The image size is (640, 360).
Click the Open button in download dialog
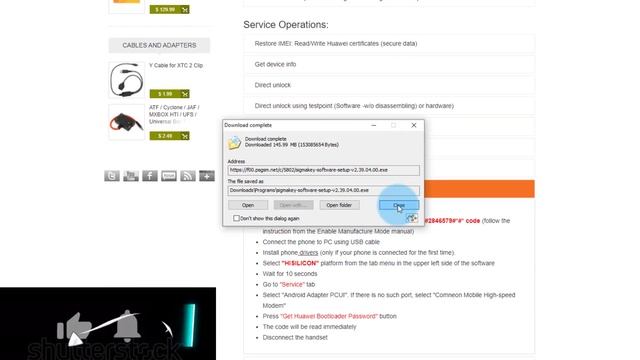248,205
